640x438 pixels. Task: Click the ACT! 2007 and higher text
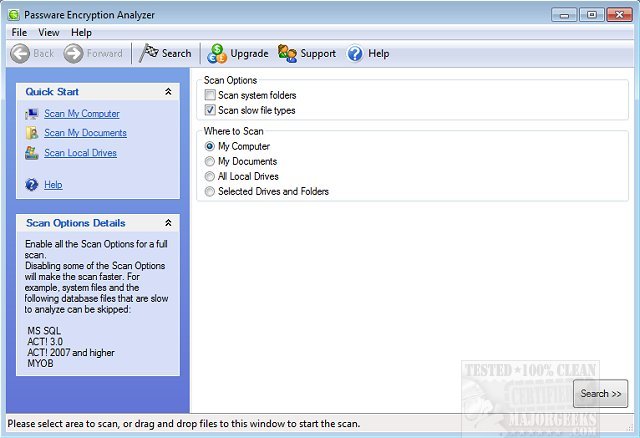[71, 353]
